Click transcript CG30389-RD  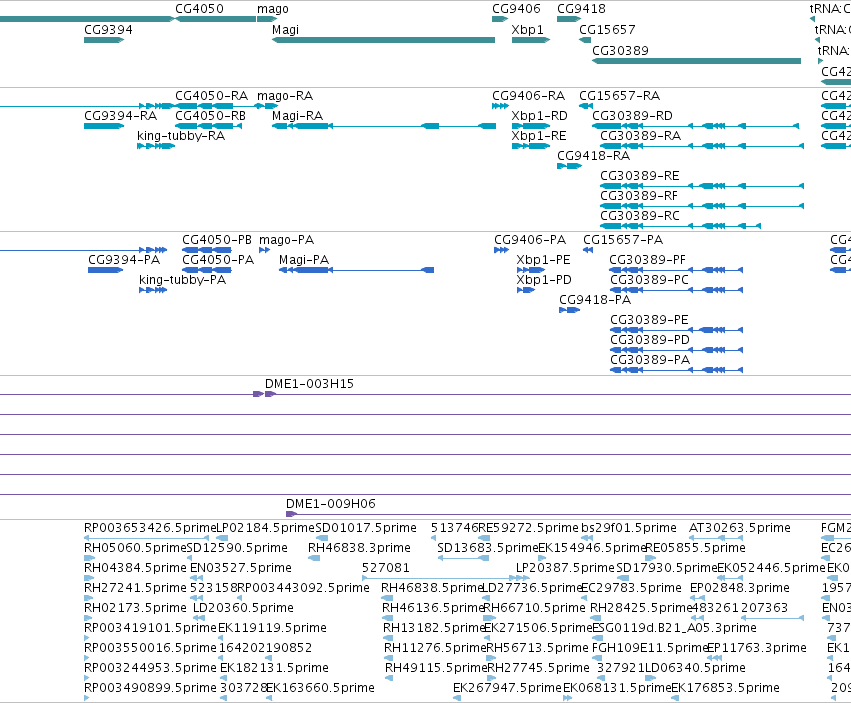[632, 116]
